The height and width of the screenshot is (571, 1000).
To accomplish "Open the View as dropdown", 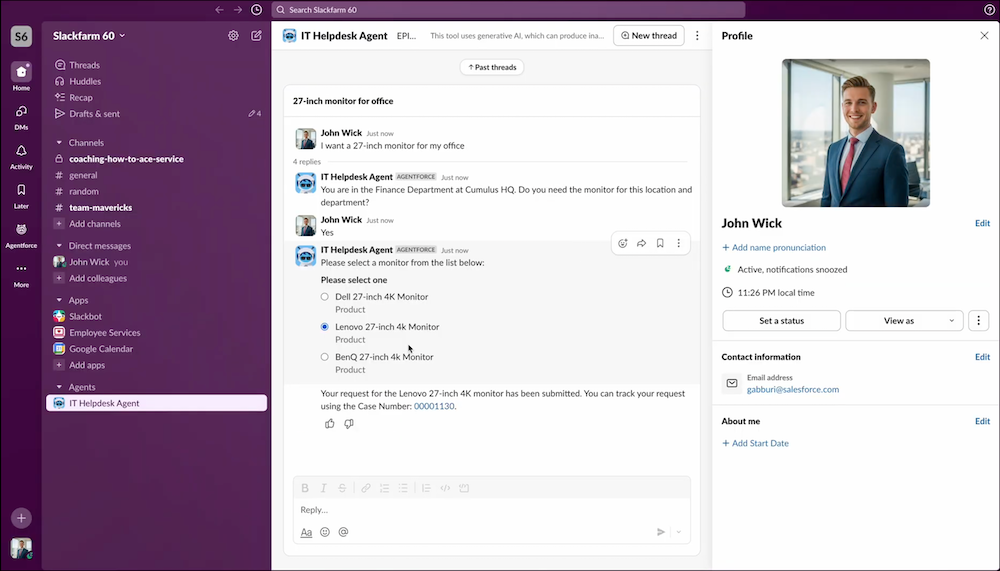I will click(x=904, y=321).
